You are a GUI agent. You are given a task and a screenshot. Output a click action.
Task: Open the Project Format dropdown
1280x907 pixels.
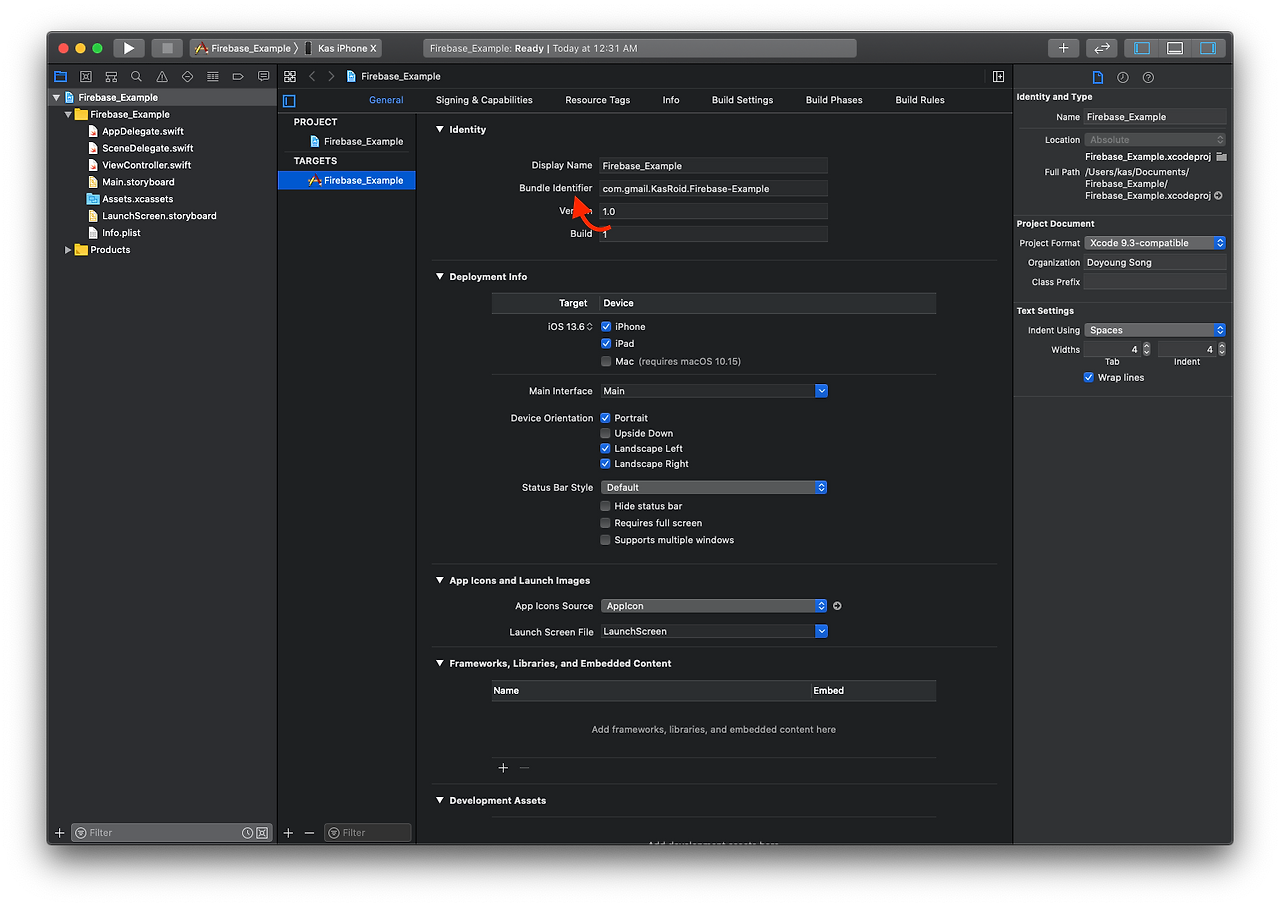(x=1155, y=243)
